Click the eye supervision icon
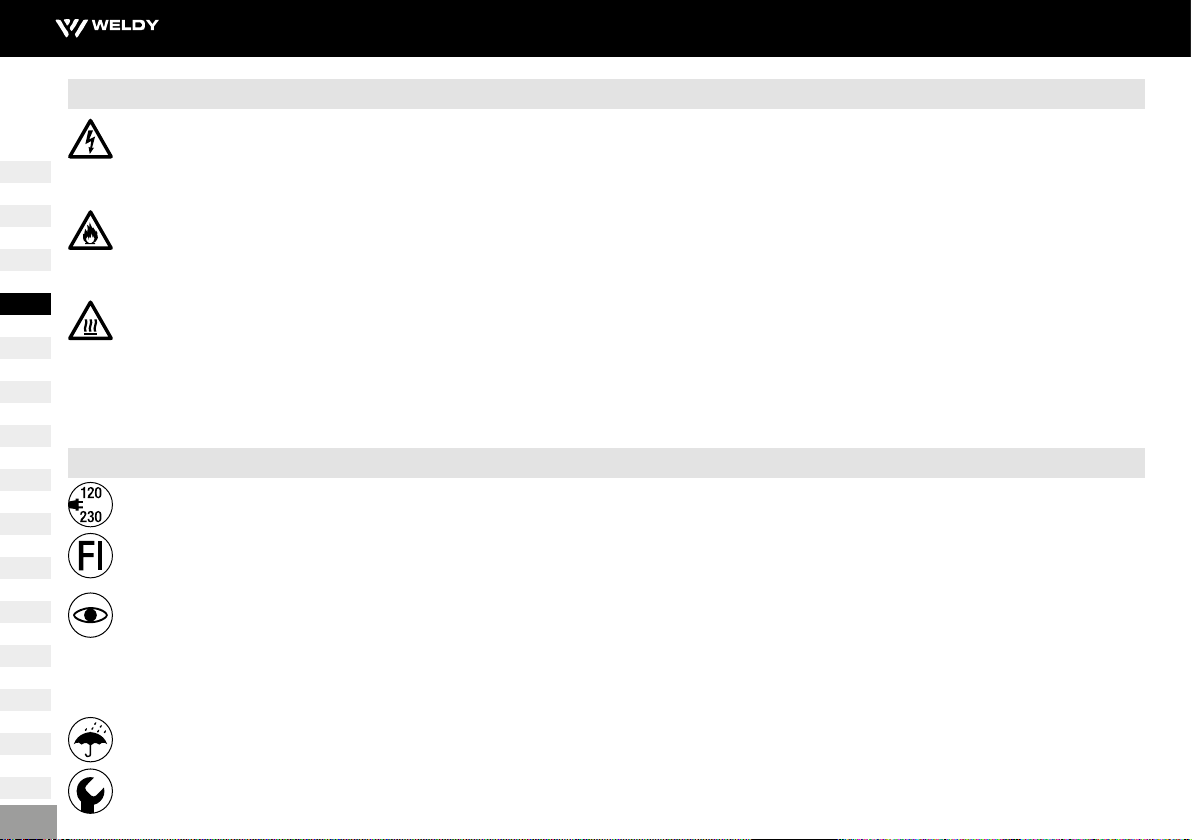 [90, 615]
